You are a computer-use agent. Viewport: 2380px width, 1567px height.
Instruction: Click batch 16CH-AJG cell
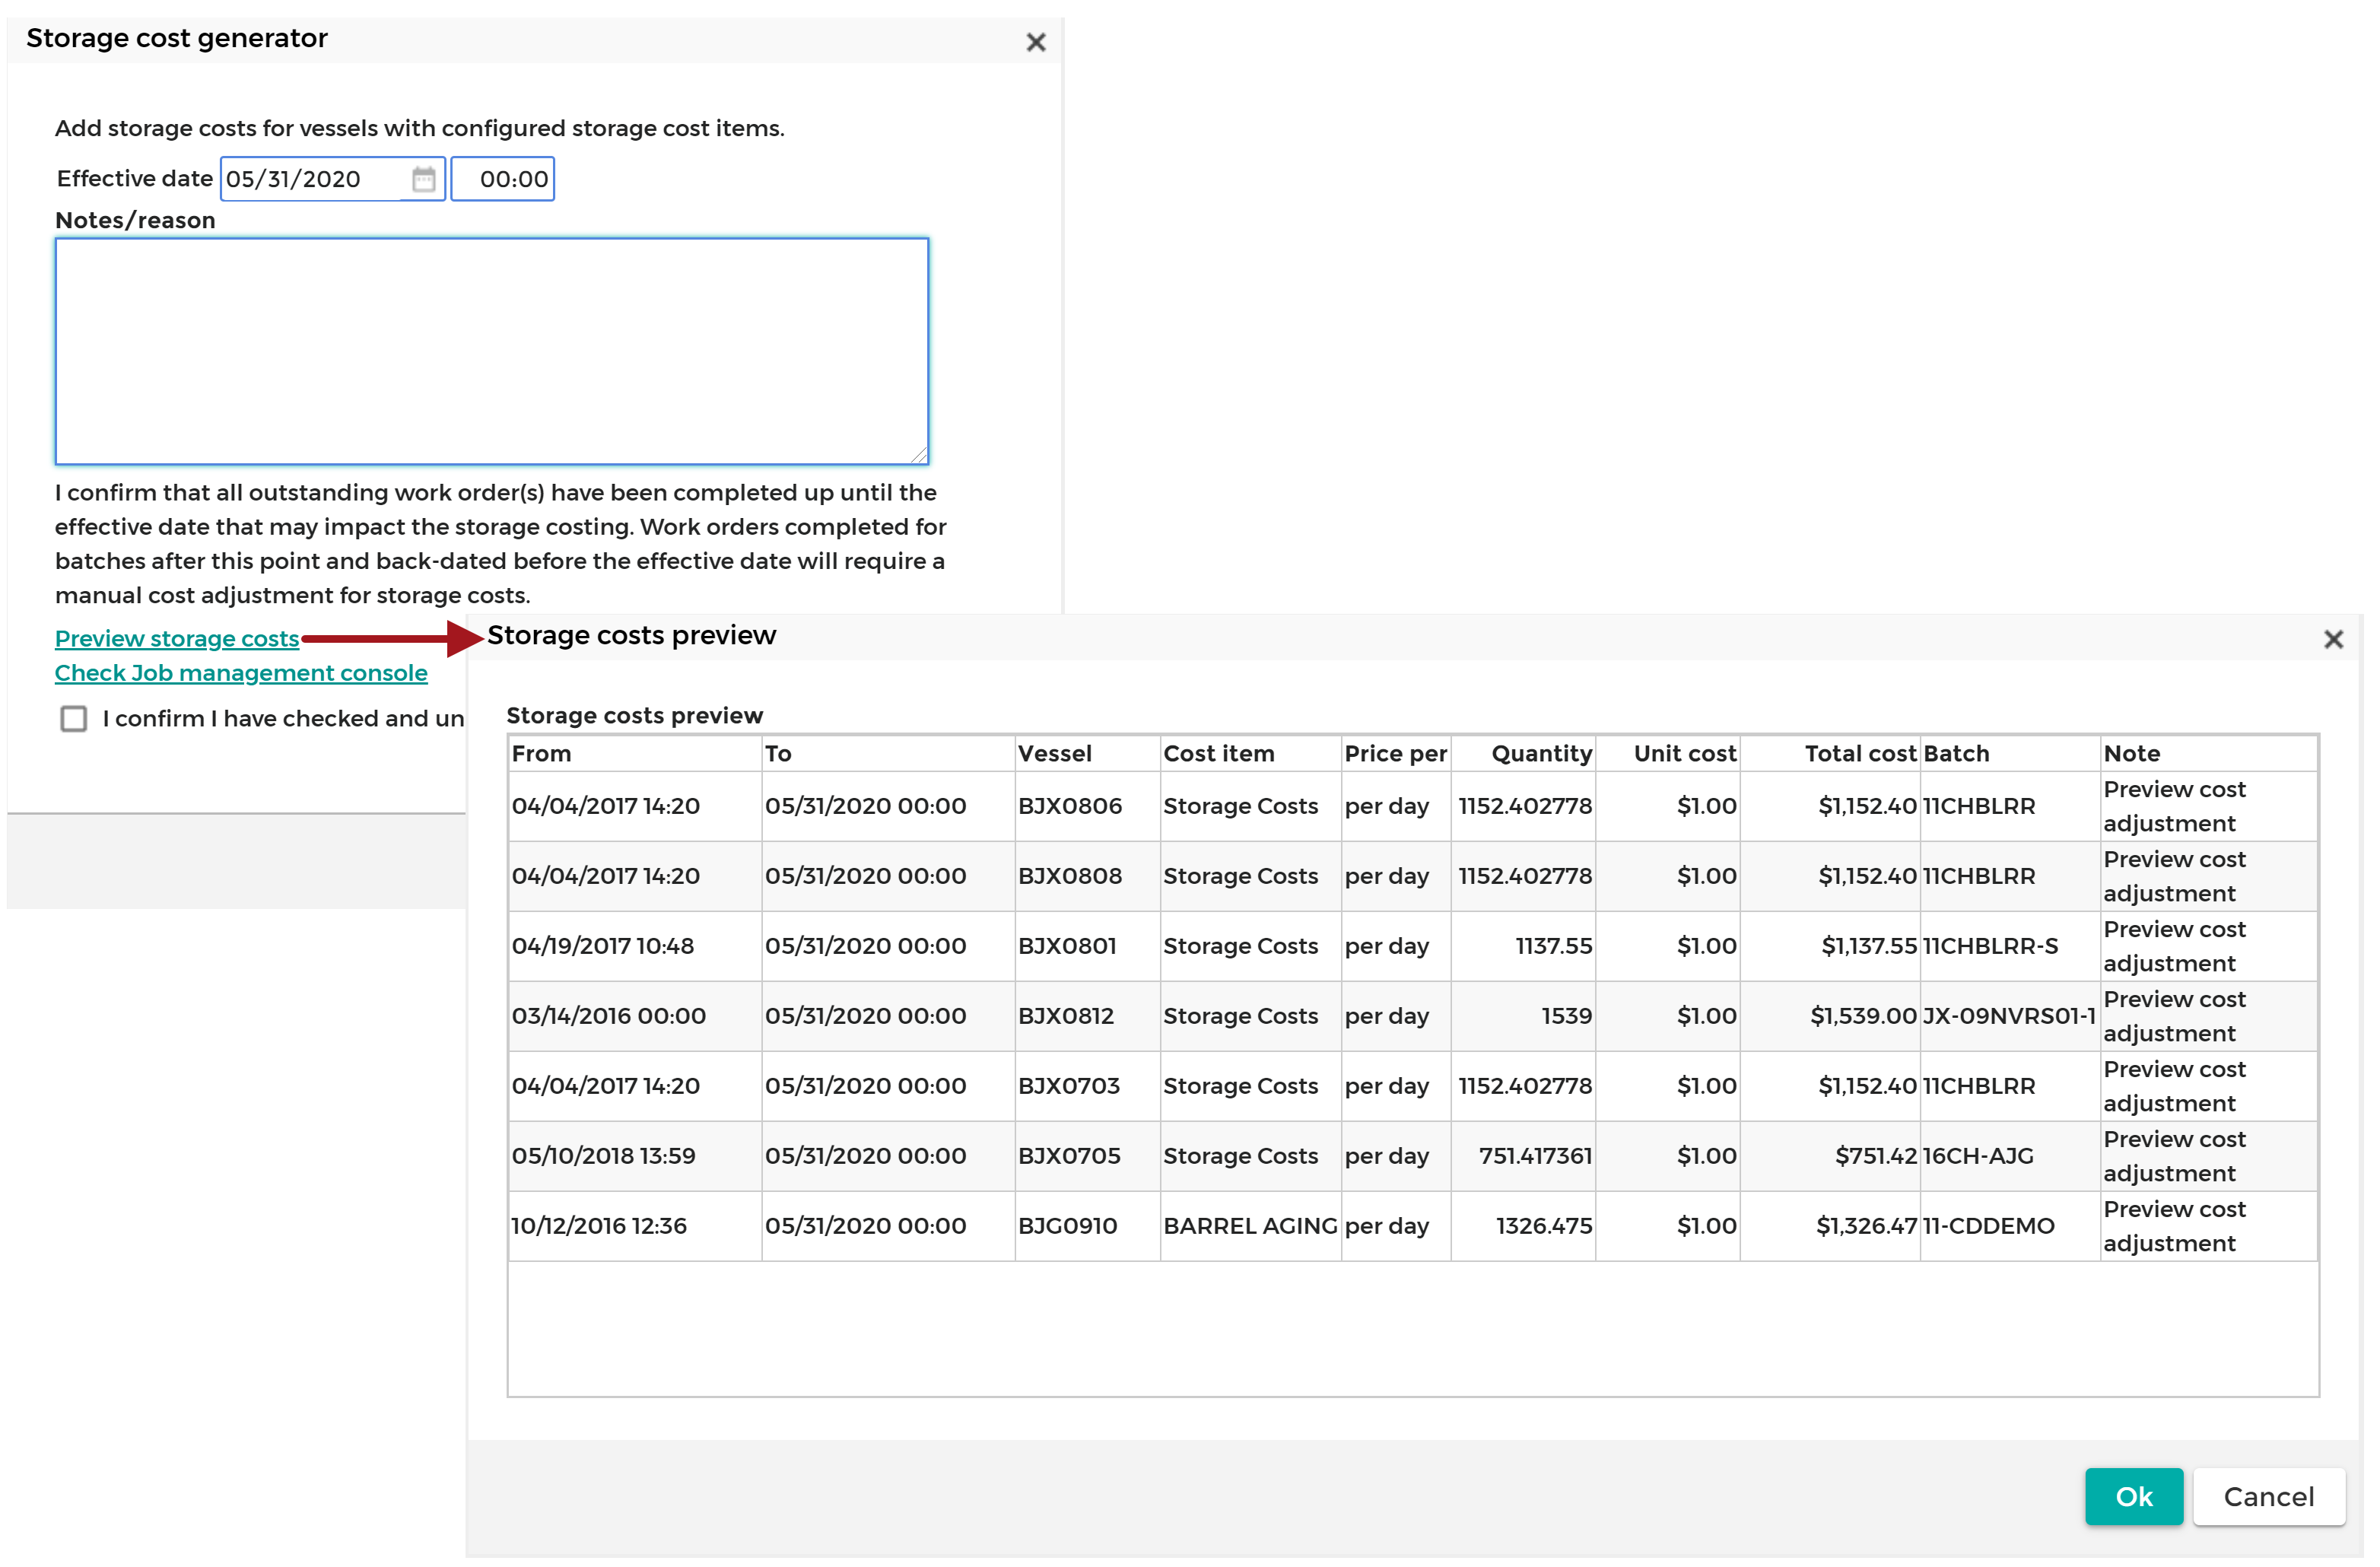2011,1157
